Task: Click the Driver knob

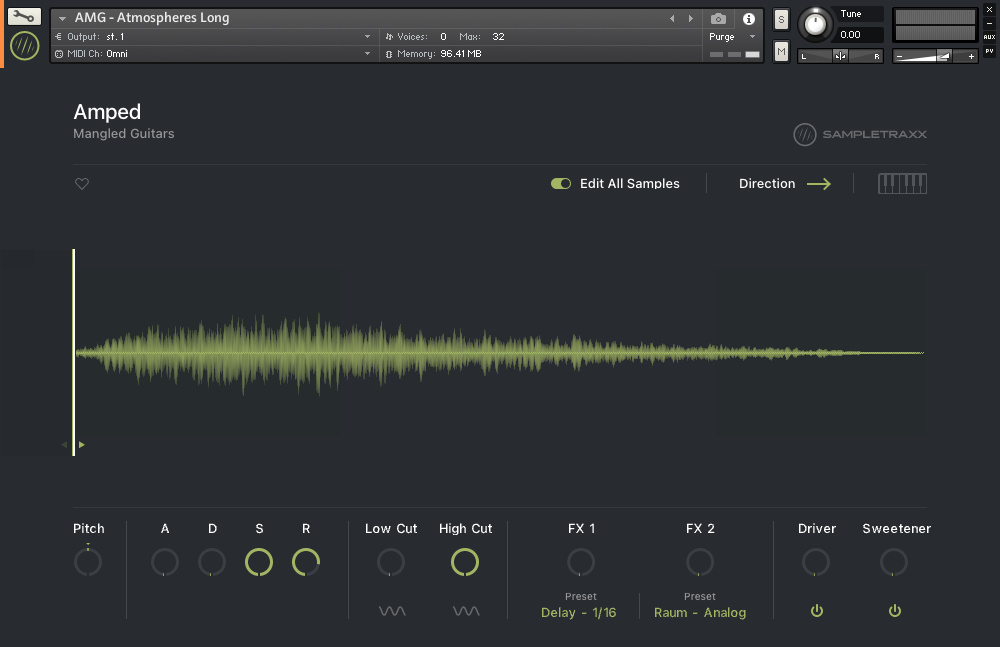Action: pyautogui.click(x=816, y=562)
